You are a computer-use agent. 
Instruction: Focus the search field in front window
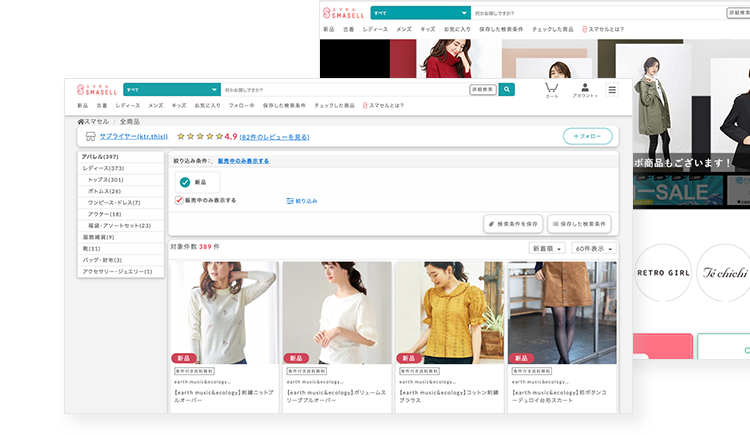345,89
